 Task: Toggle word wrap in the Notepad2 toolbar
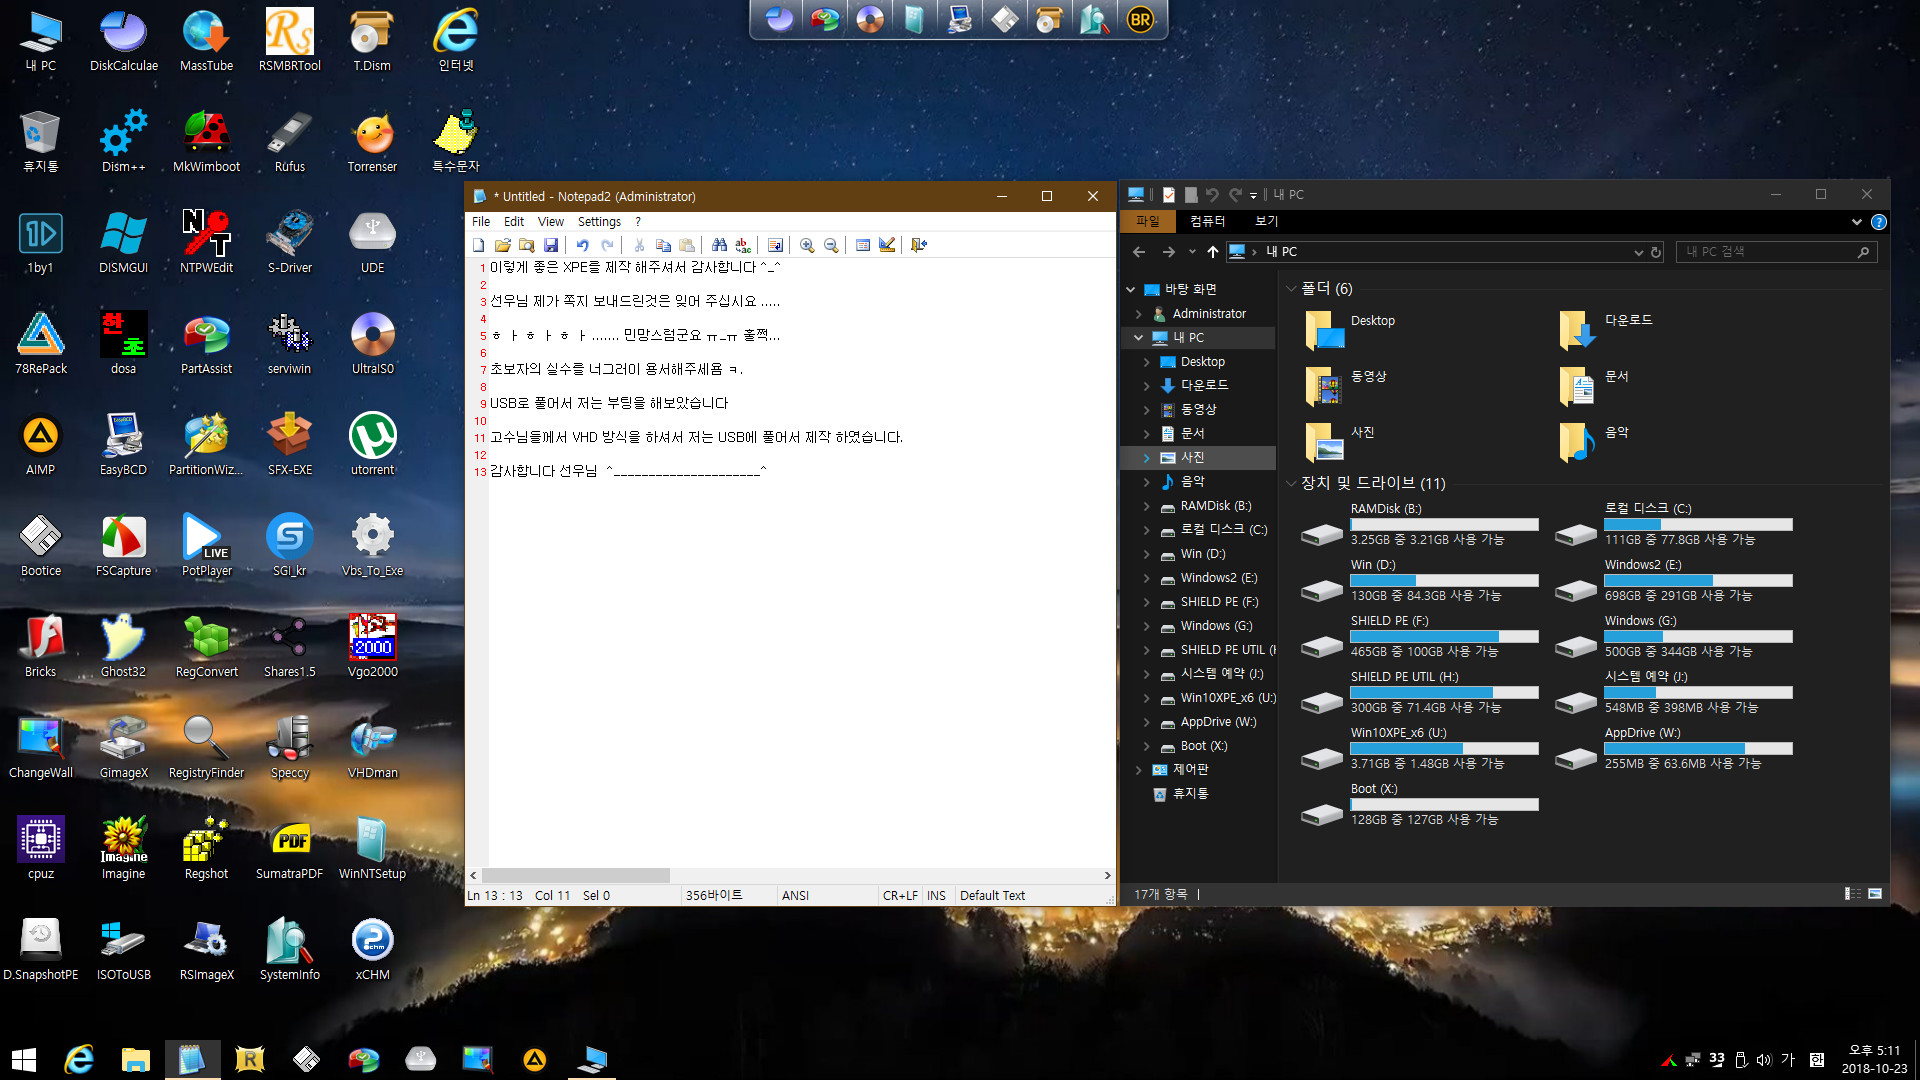pos(775,245)
